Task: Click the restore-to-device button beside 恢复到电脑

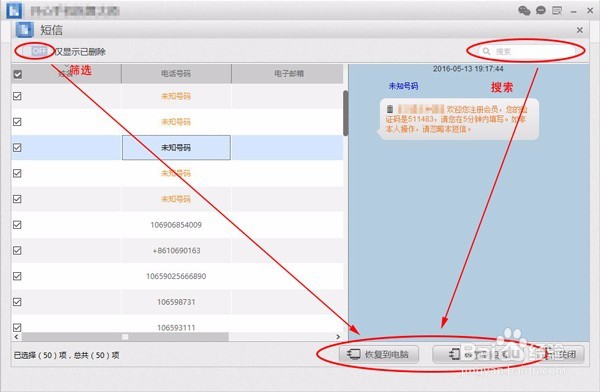Action: point(478,354)
